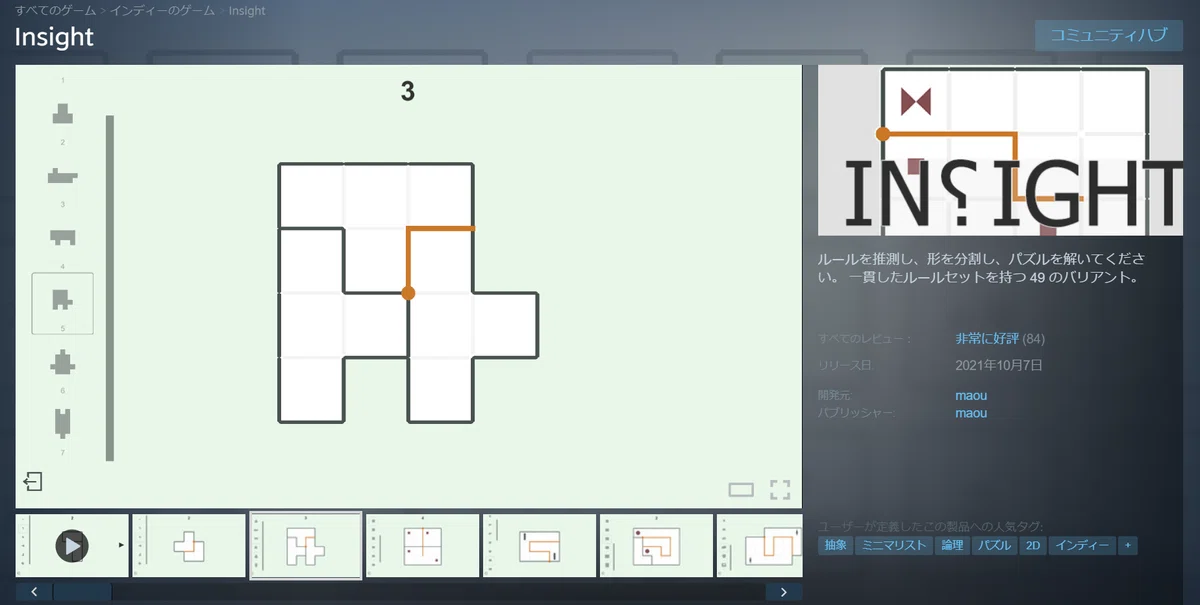Open the sixth thumbnail with two dots
1200x605 pixels.
point(657,545)
